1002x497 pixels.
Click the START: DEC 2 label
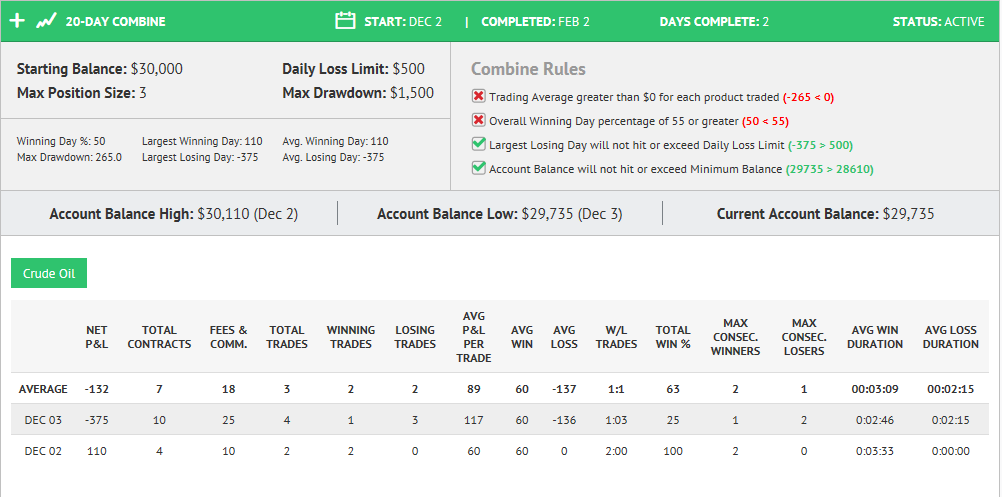pos(403,22)
